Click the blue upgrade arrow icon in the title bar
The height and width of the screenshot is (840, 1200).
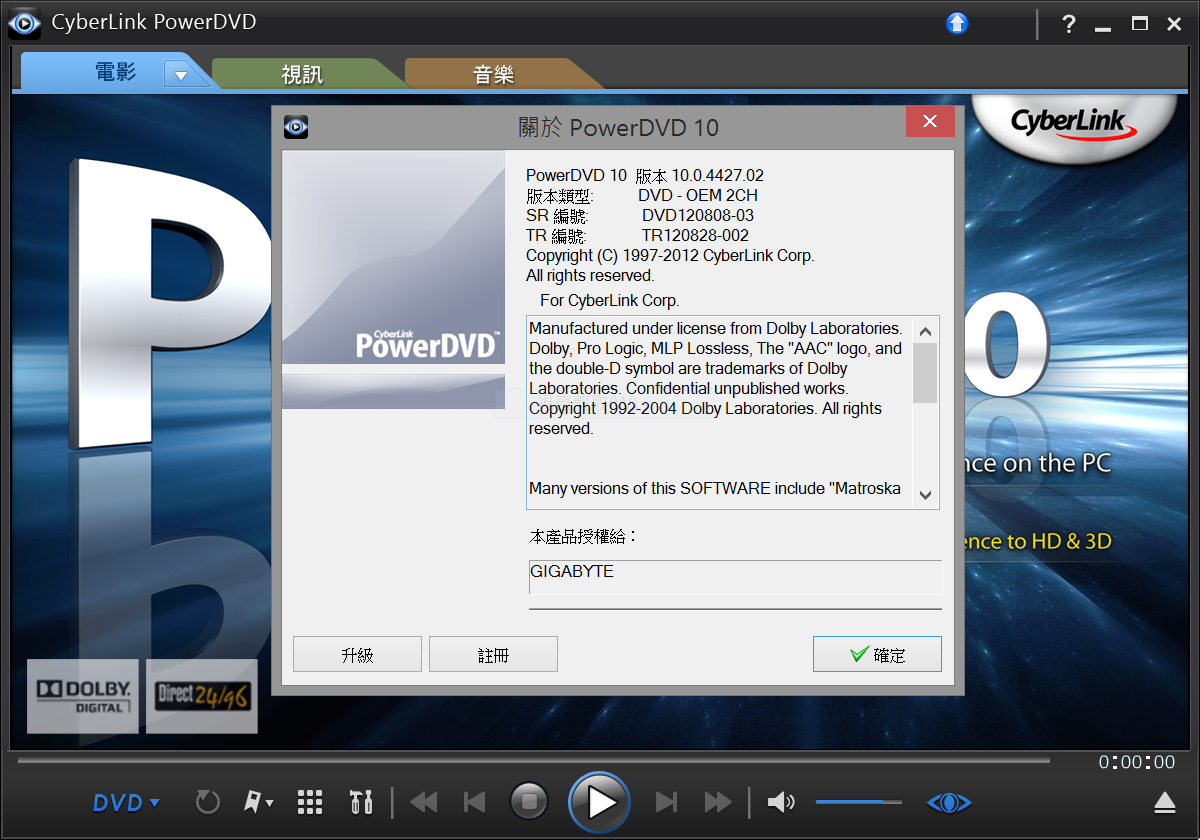point(957,23)
